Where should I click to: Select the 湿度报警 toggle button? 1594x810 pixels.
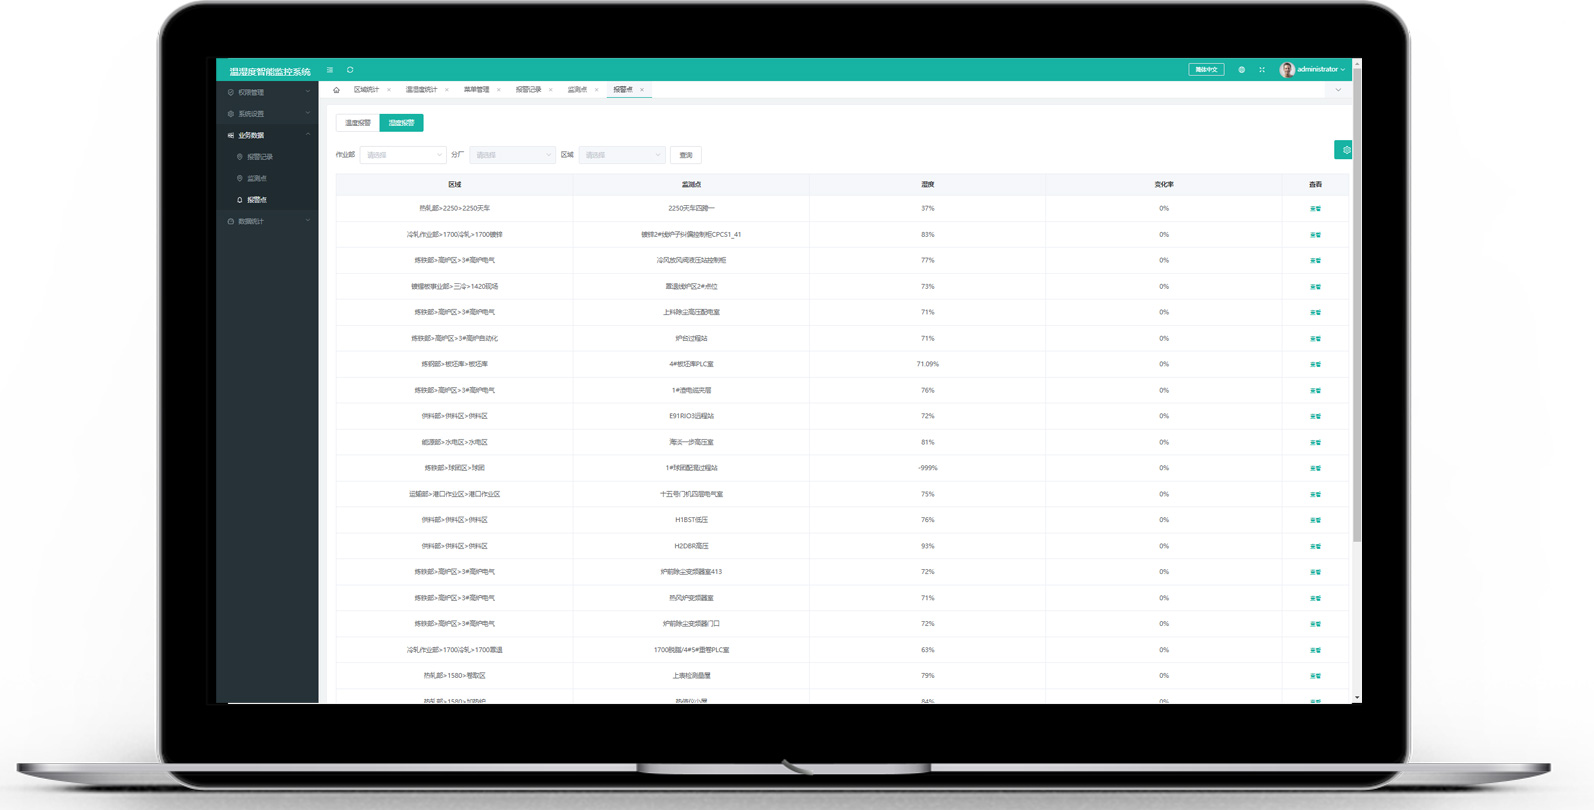[401, 123]
